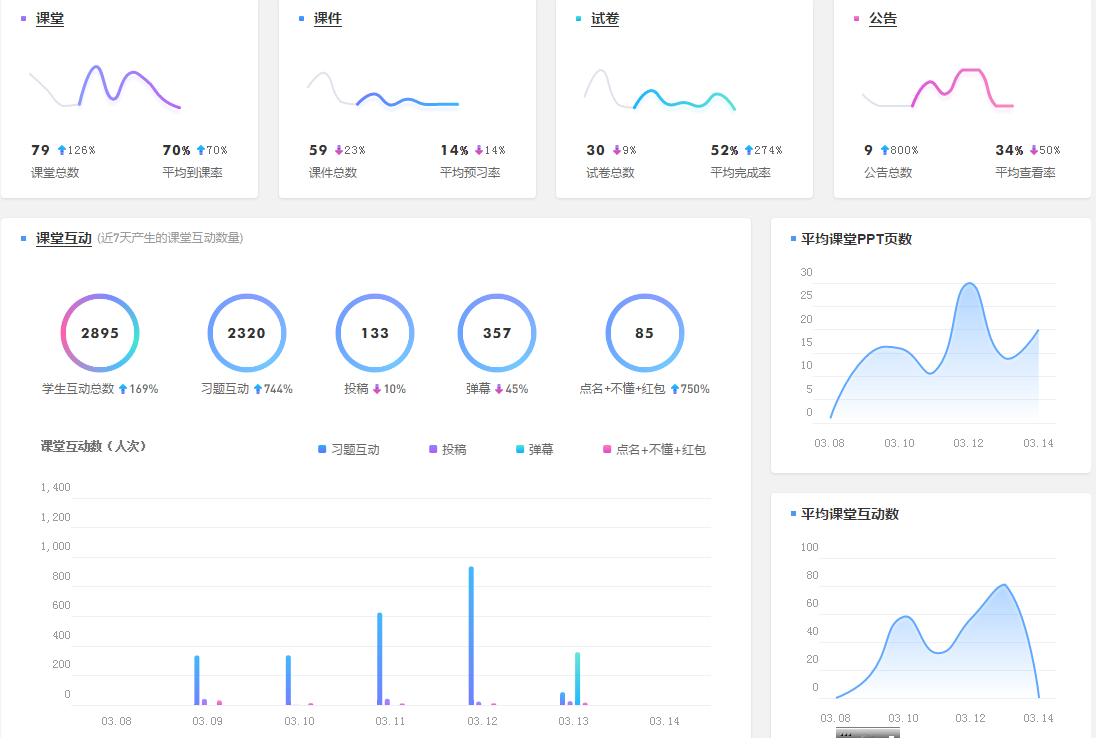This screenshot has height=738, width=1096.
Task: Click the up arrow beside 公告总数 800%
Action: click(x=884, y=150)
